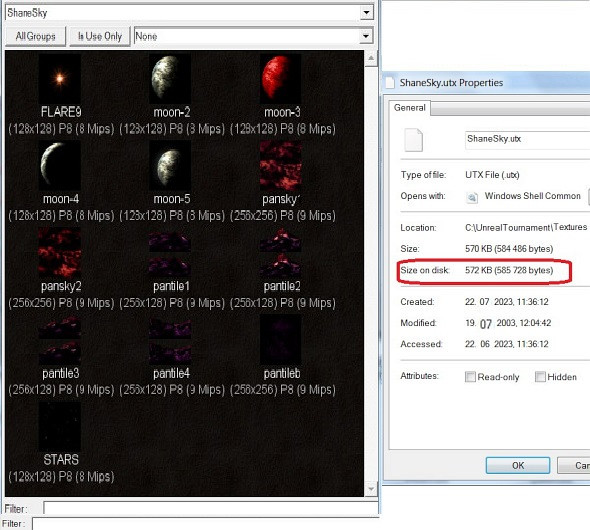Click the ShaneSky.utx filename field
The width and height of the screenshot is (590, 530).
point(528,140)
